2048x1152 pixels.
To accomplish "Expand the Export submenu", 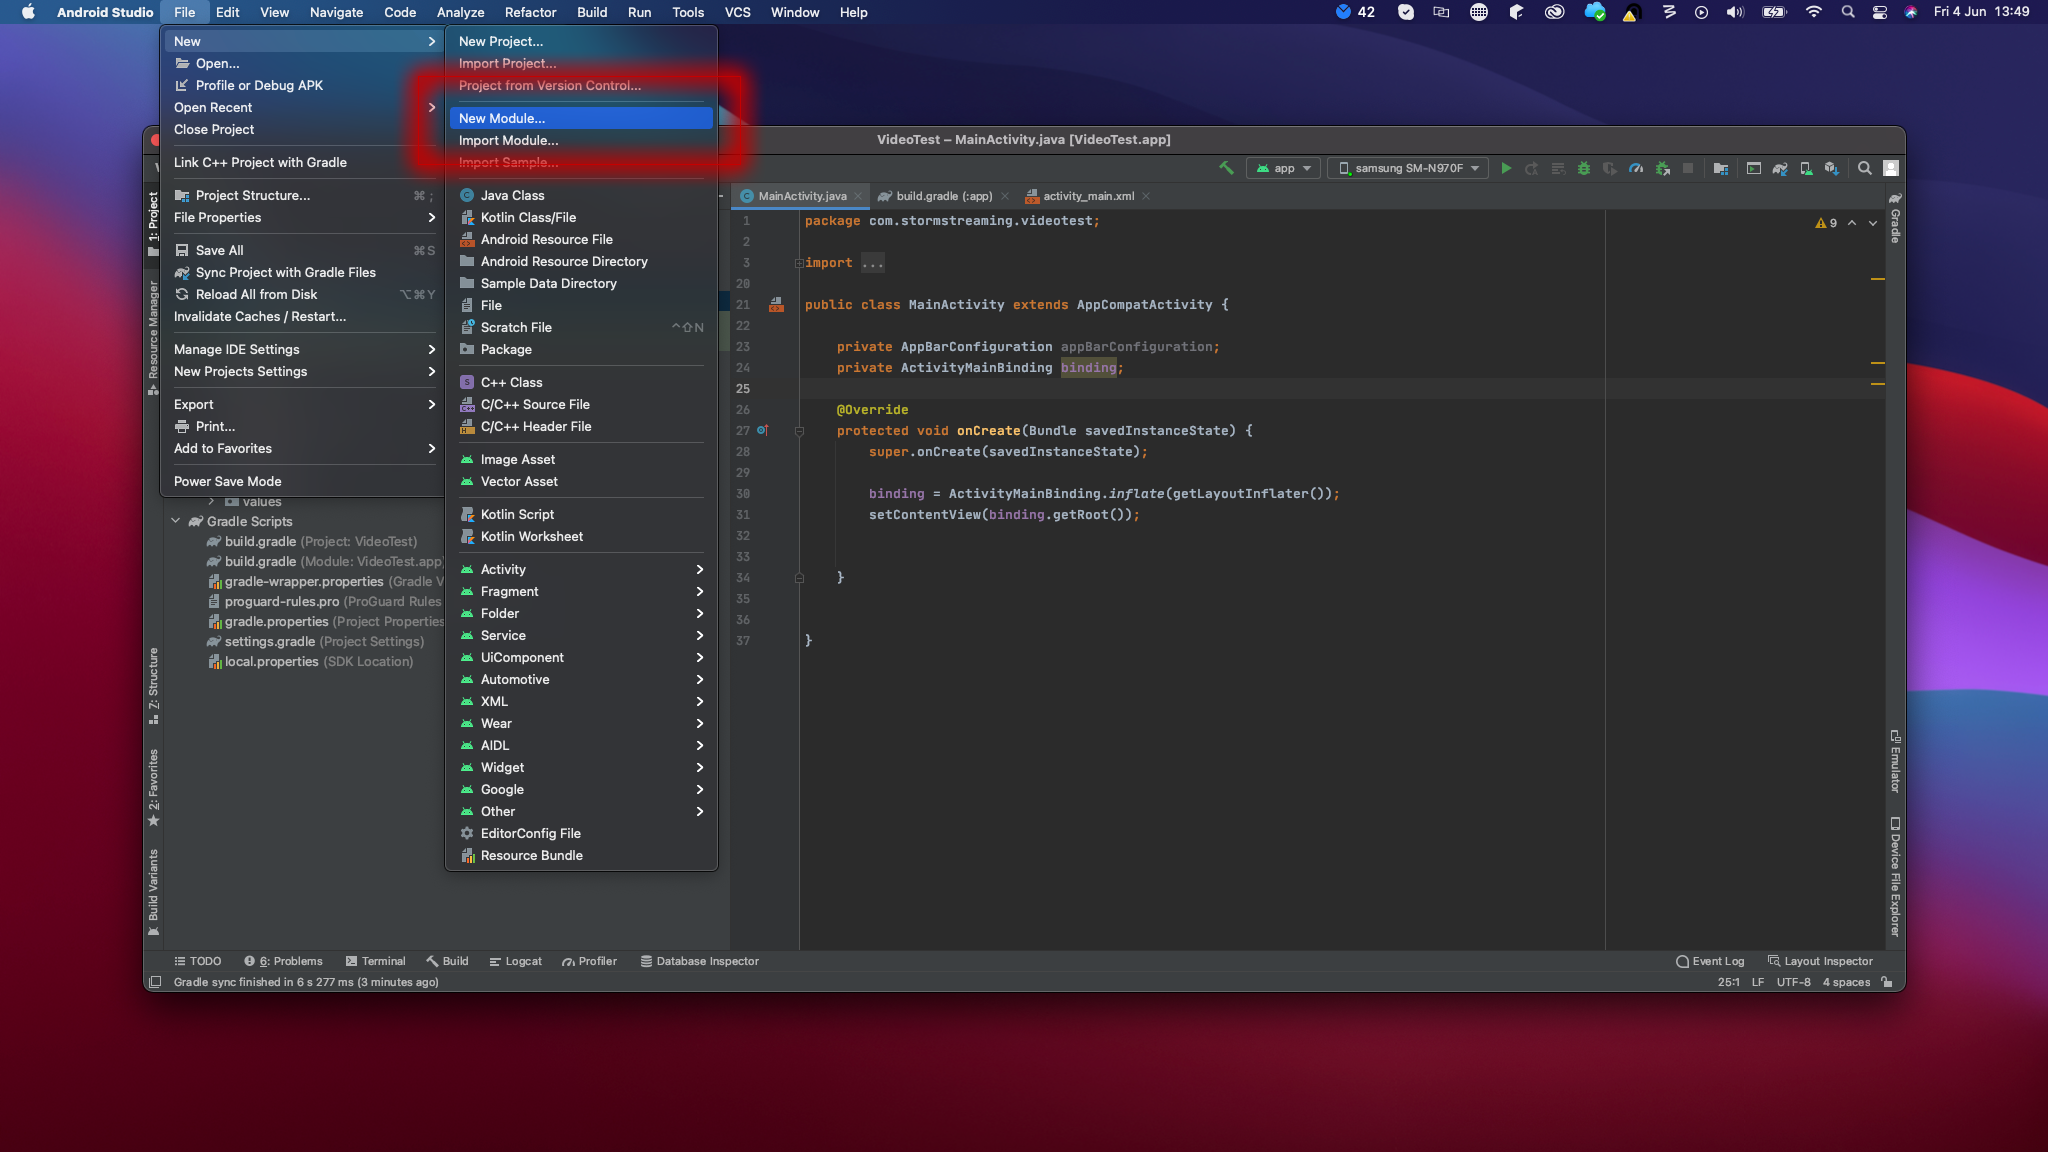I will (x=301, y=404).
